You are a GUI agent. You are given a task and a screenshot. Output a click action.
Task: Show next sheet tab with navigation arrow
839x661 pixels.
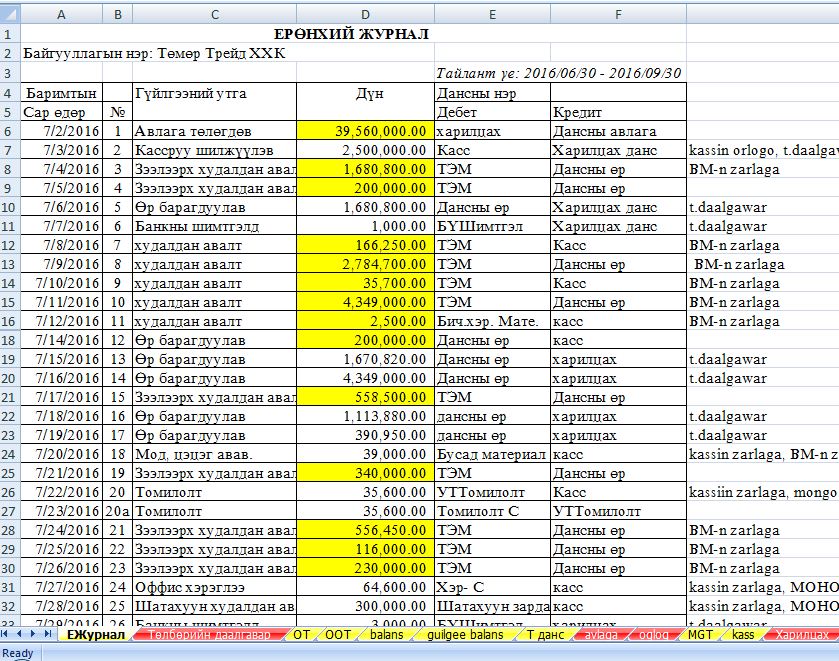pyautogui.click(x=33, y=634)
